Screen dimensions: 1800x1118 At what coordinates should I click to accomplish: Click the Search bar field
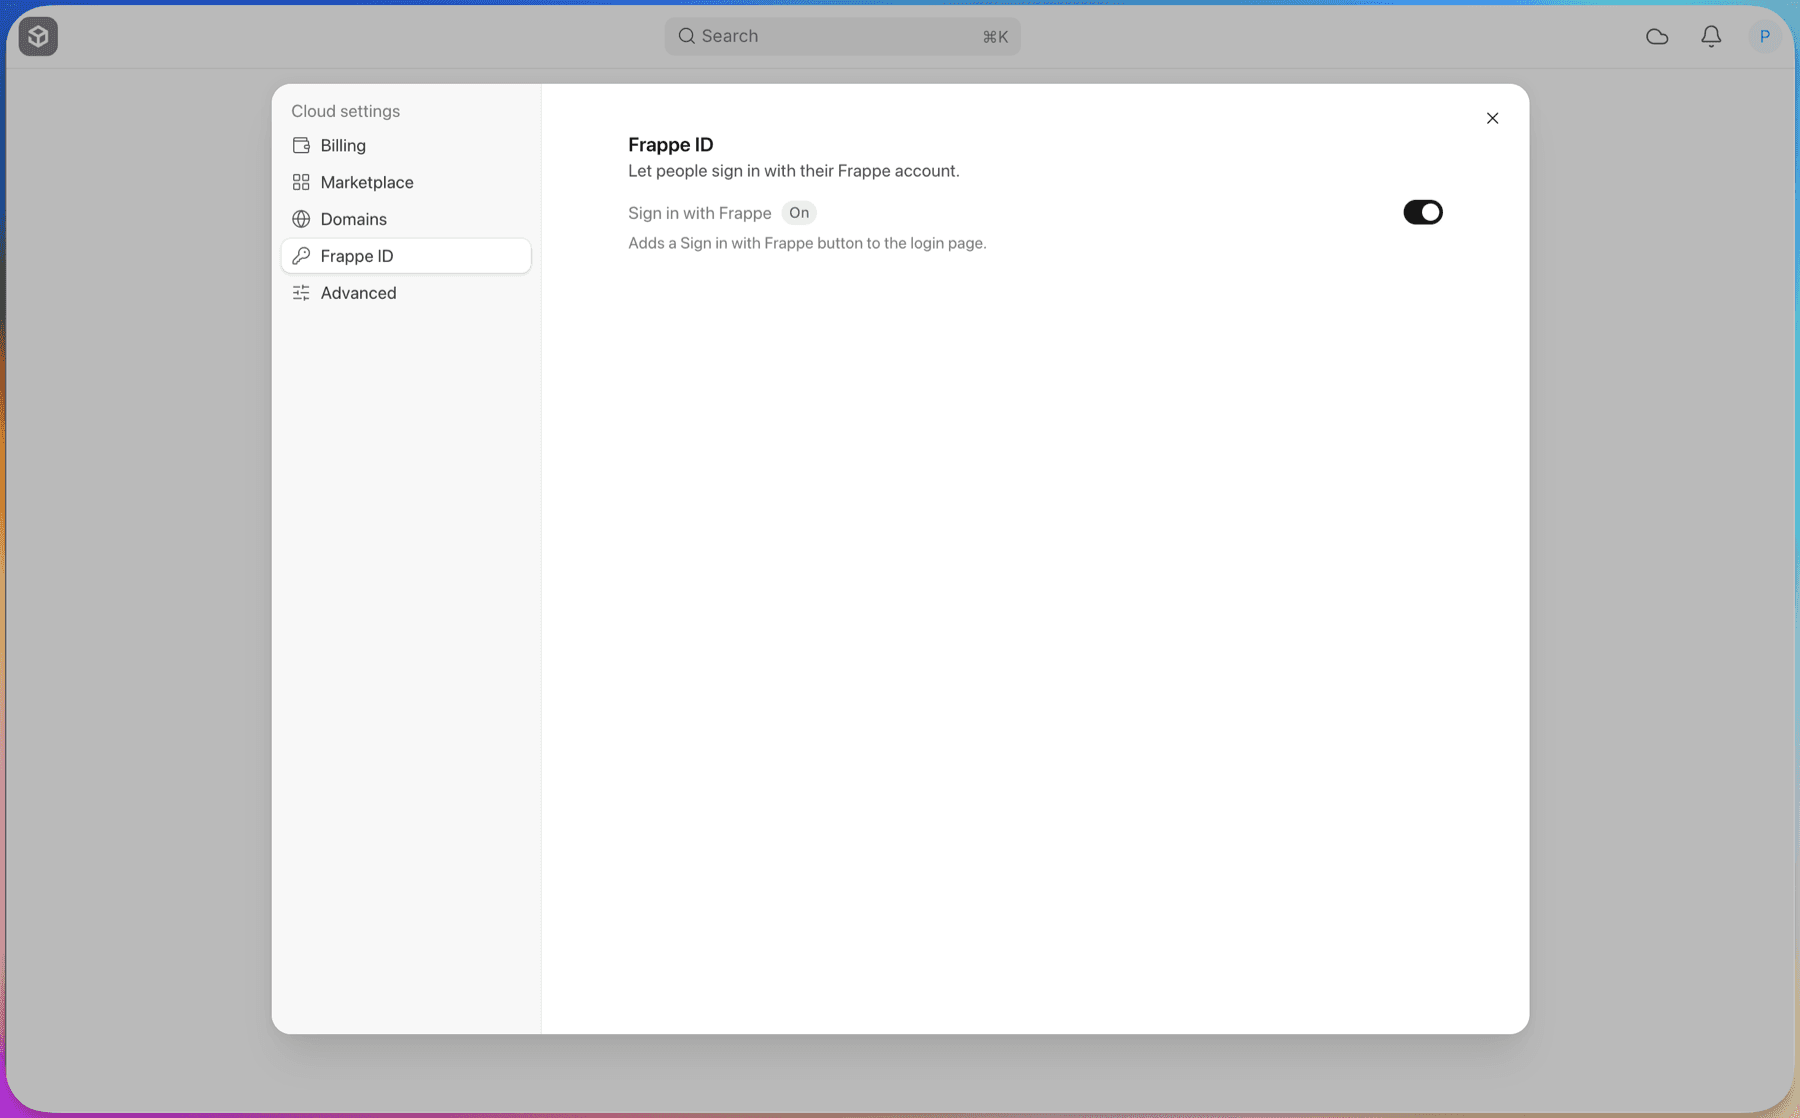click(842, 36)
